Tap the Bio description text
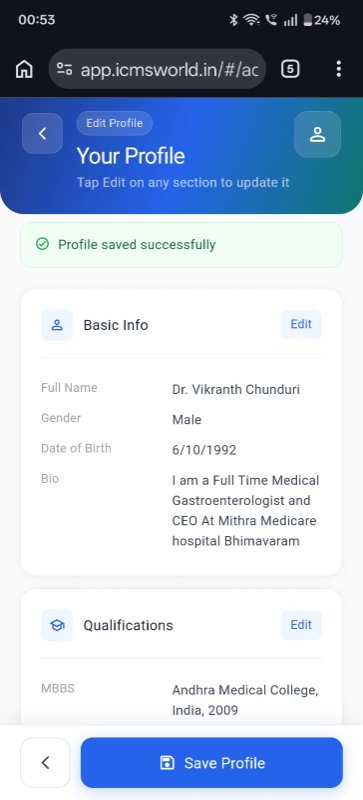The width and height of the screenshot is (363, 800). point(246,511)
